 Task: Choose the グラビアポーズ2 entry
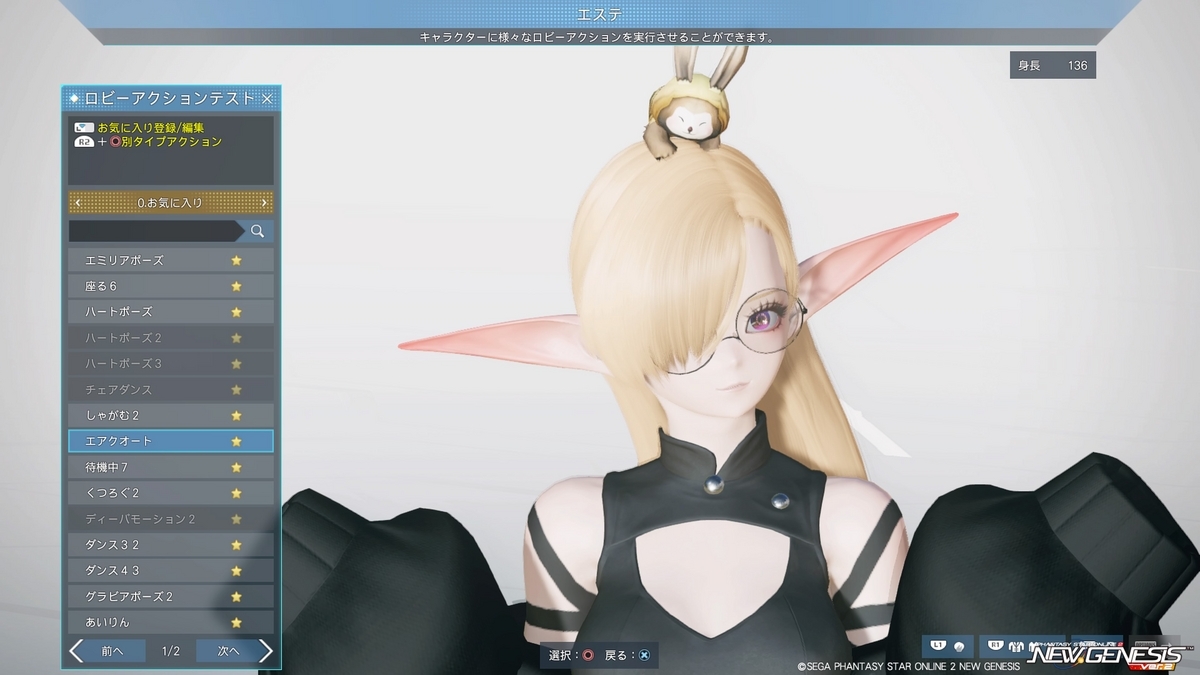click(170, 597)
